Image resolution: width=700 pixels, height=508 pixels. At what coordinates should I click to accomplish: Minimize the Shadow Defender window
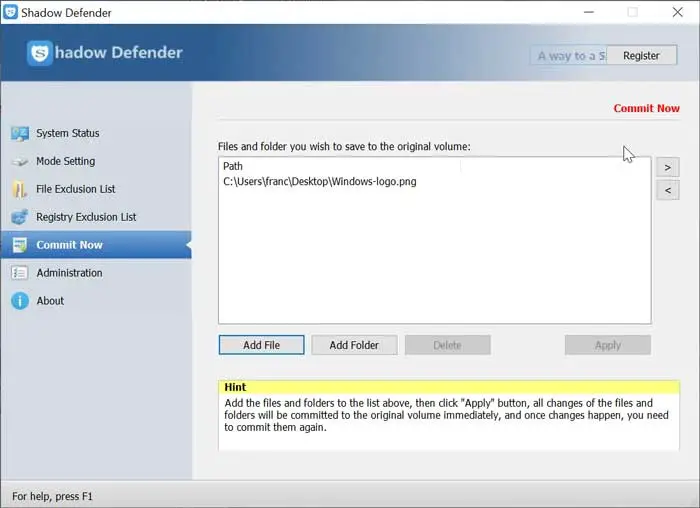click(589, 12)
